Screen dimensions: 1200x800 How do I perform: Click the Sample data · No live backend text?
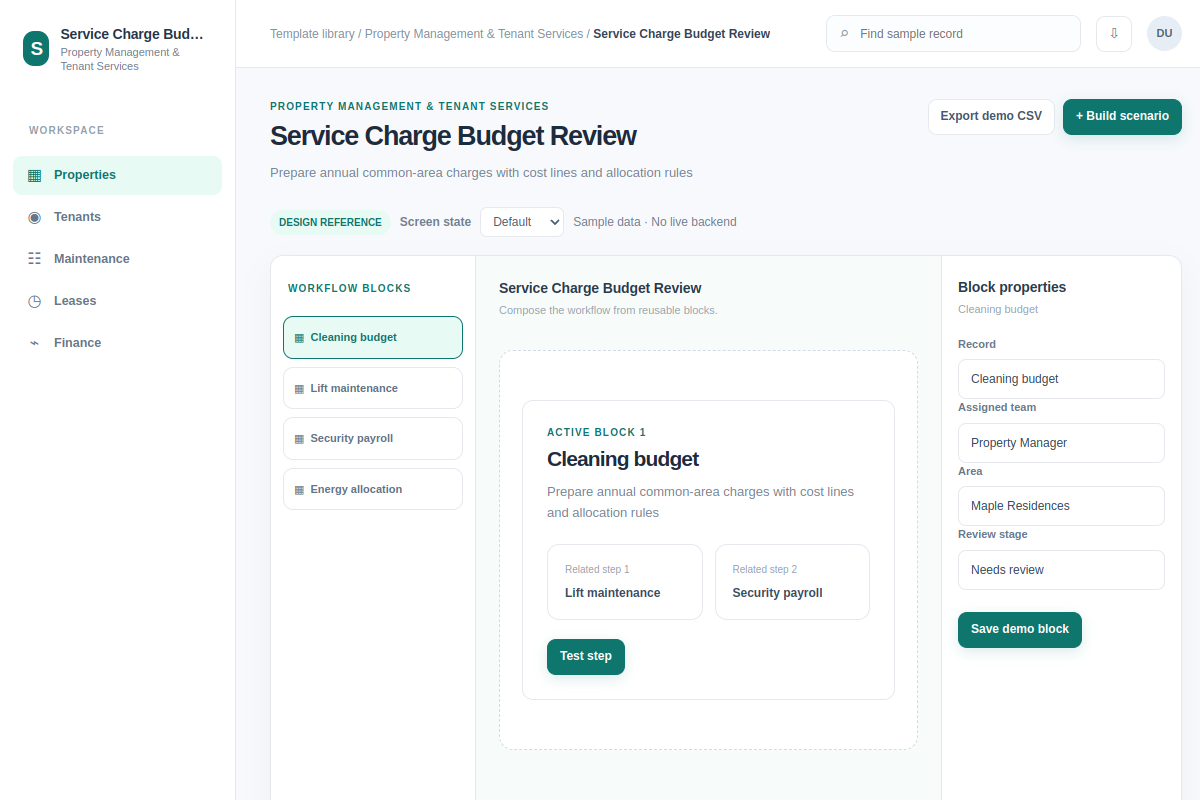[655, 222]
